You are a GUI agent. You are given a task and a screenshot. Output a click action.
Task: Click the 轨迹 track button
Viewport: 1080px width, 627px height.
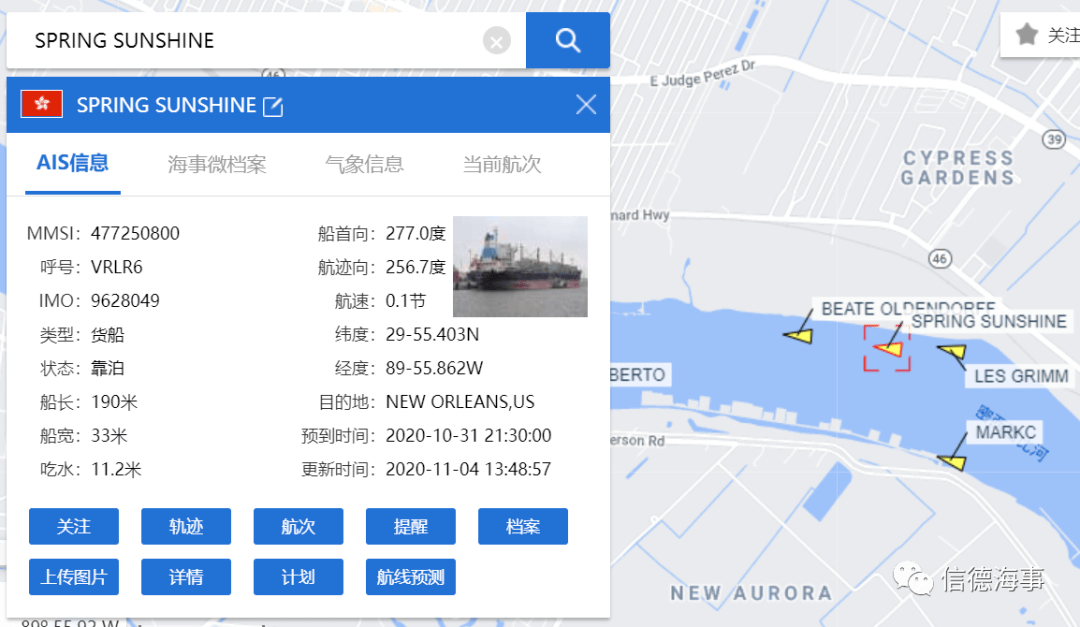[186, 526]
